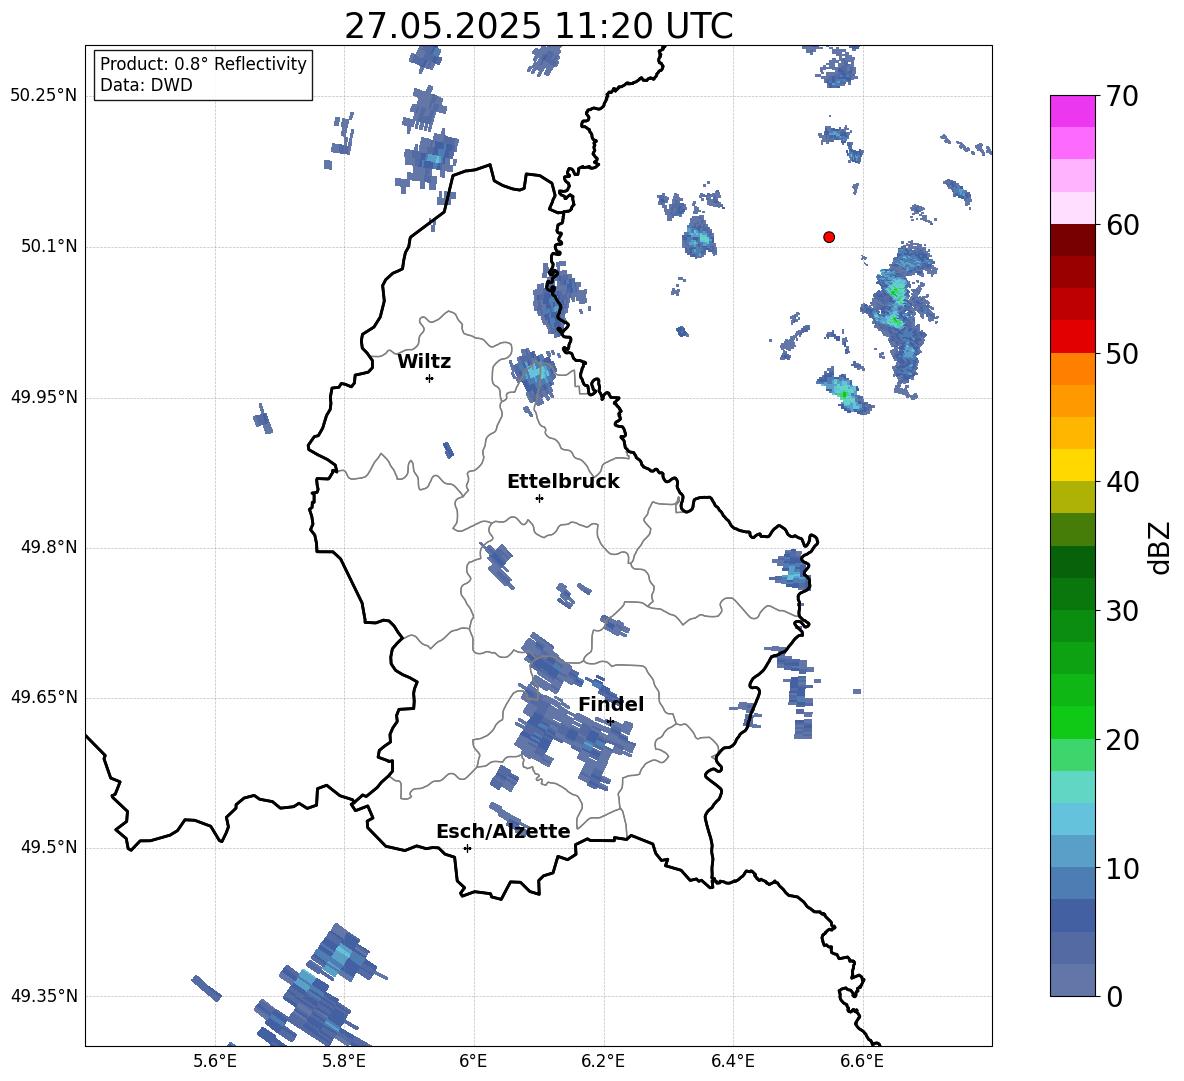Click the 49.5°N latitude label
This screenshot has width=1184, height=1081.
(x=48, y=847)
